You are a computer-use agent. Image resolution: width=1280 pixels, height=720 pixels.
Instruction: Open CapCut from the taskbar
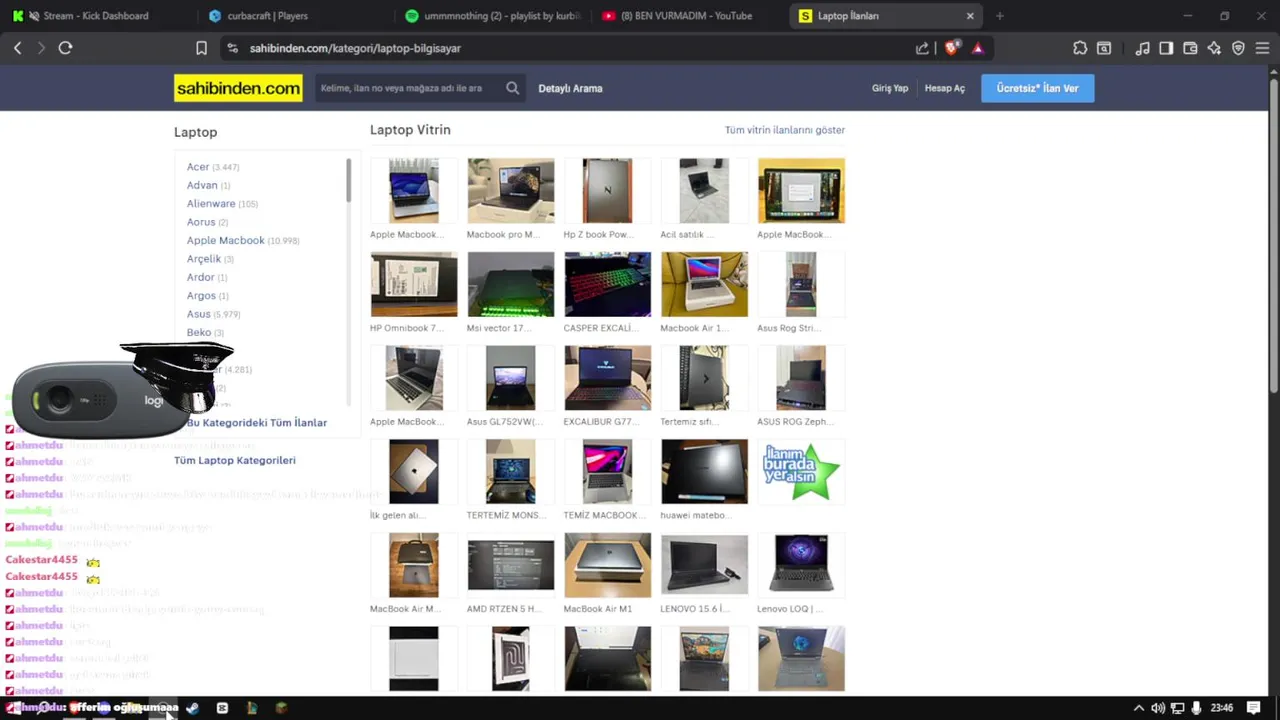pyautogui.click(x=222, y=708)
